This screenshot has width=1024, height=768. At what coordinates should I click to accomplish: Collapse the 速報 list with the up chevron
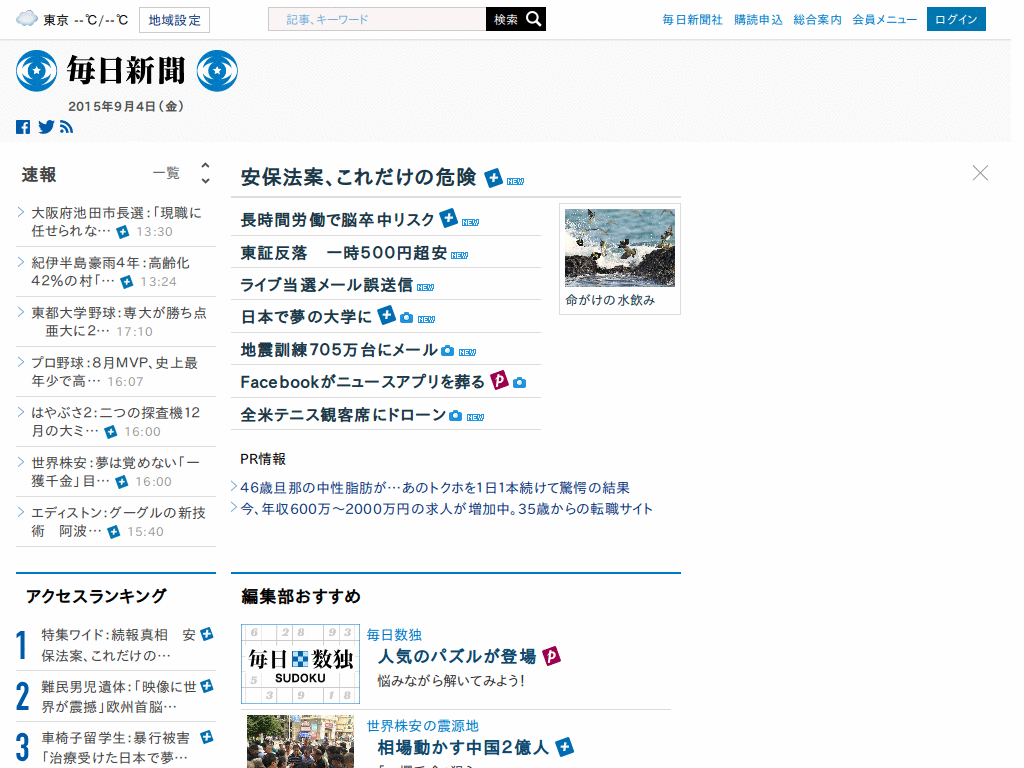pyautogui.click(x=205, y=166)
